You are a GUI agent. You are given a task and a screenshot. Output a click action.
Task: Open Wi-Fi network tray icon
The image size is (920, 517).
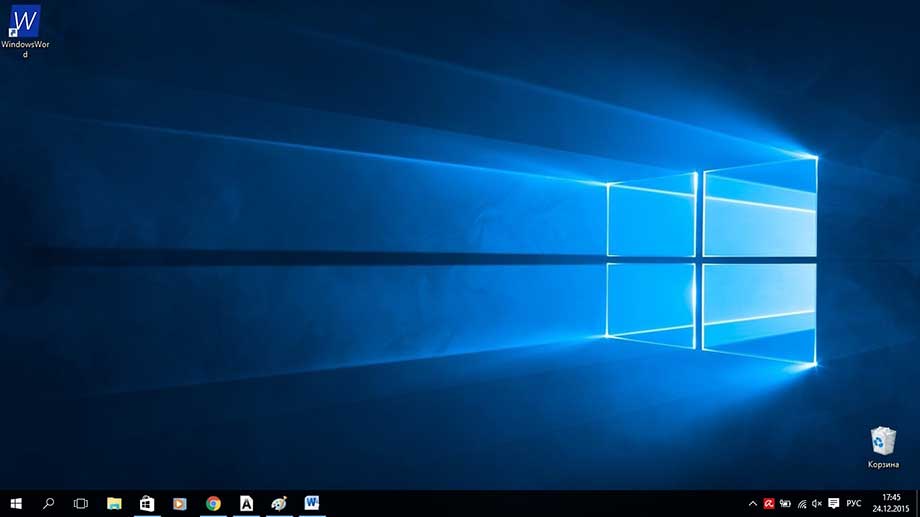click(801, 504)
